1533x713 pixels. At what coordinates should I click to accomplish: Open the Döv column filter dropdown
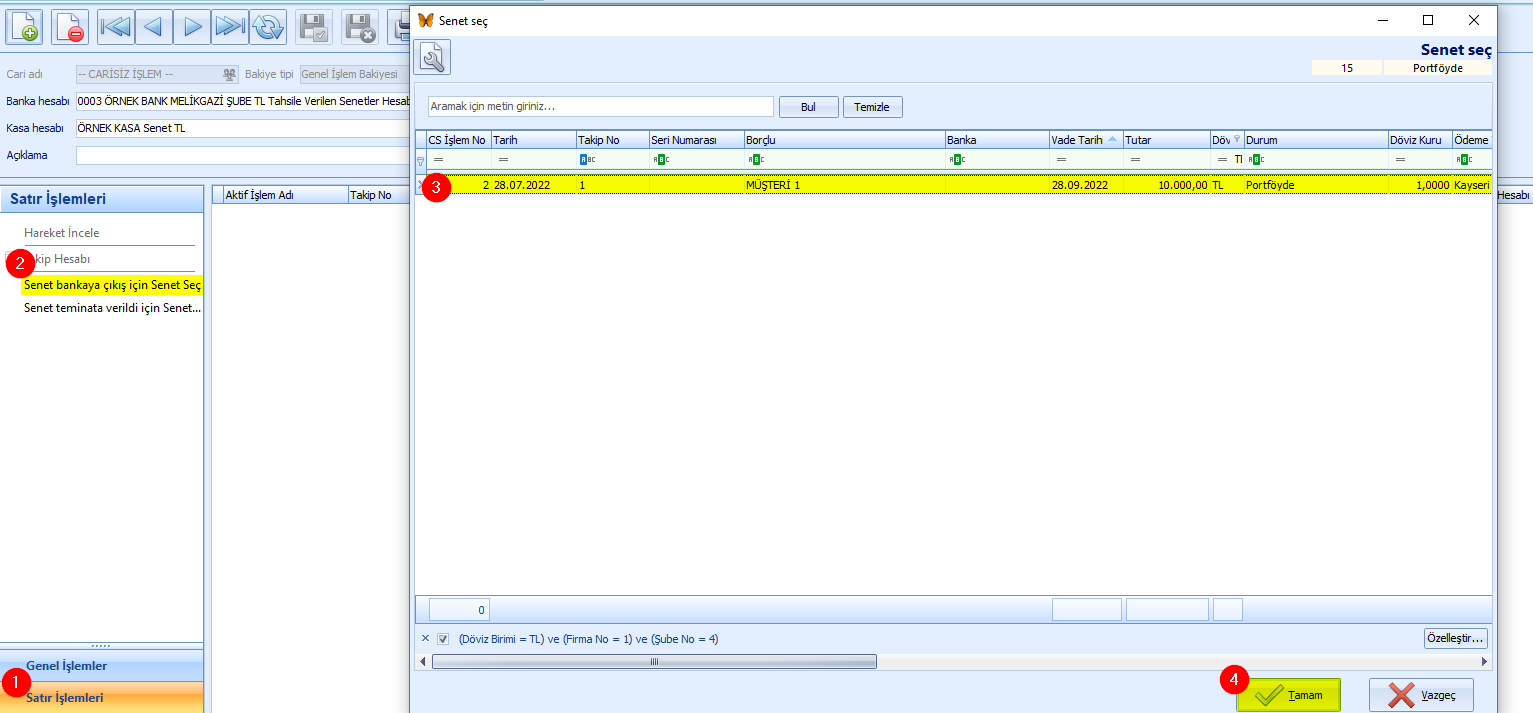coord(1236,140)
